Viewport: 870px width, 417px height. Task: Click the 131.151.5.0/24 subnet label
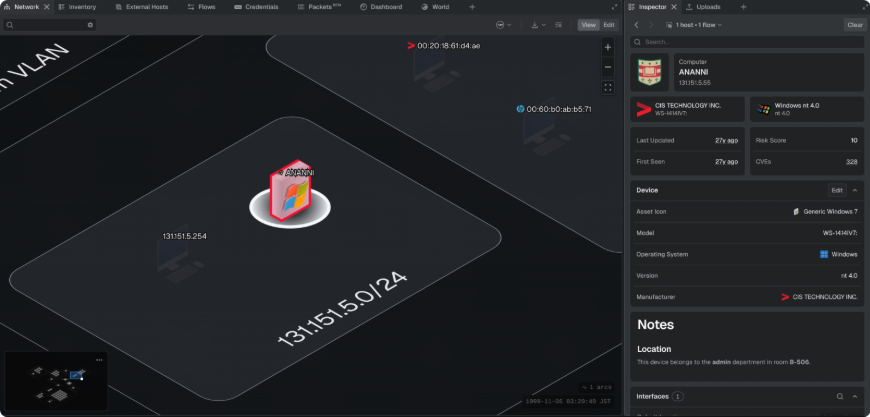click(343, 310)
